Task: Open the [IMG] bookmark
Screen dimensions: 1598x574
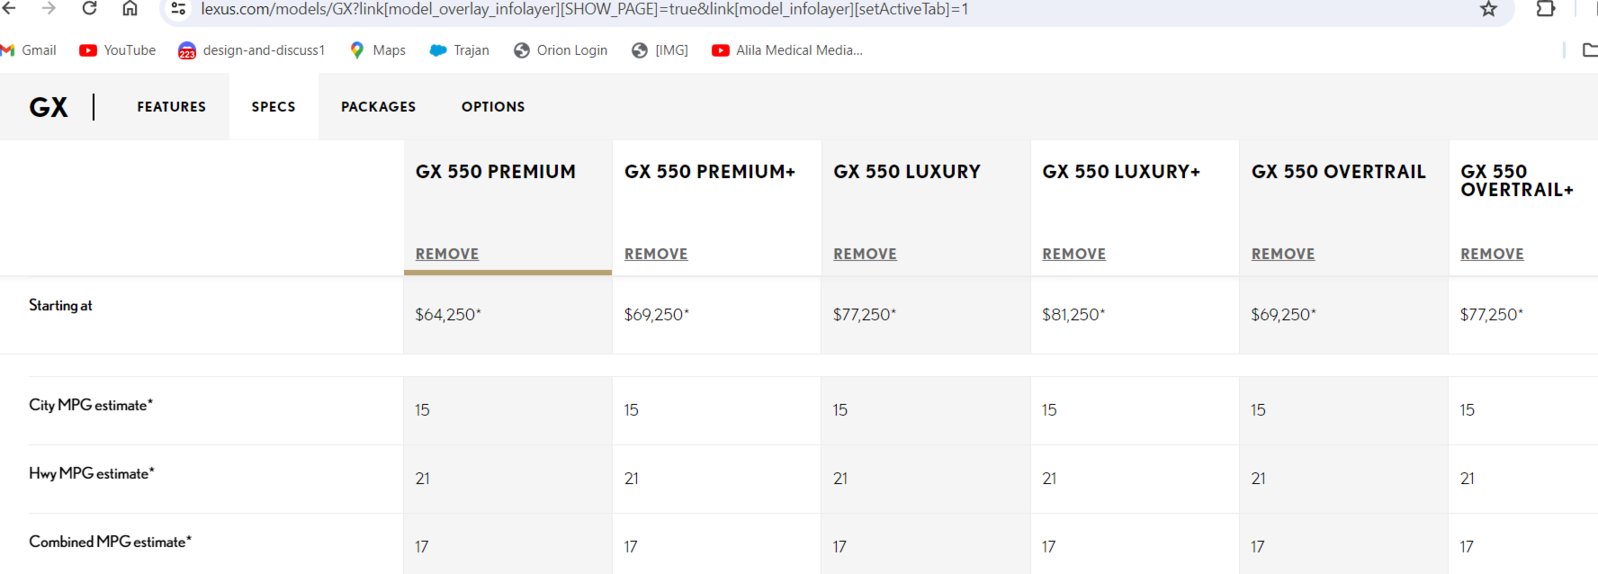Action: (660, 50)
